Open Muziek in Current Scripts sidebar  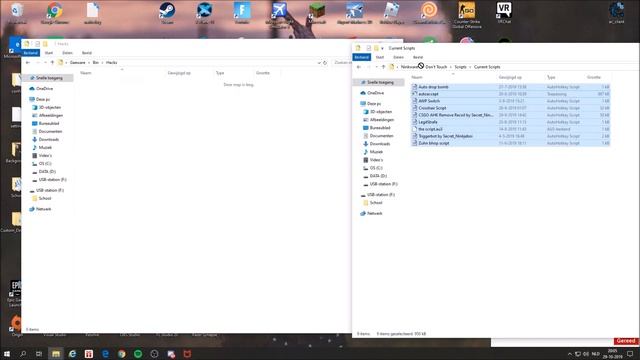376,152
